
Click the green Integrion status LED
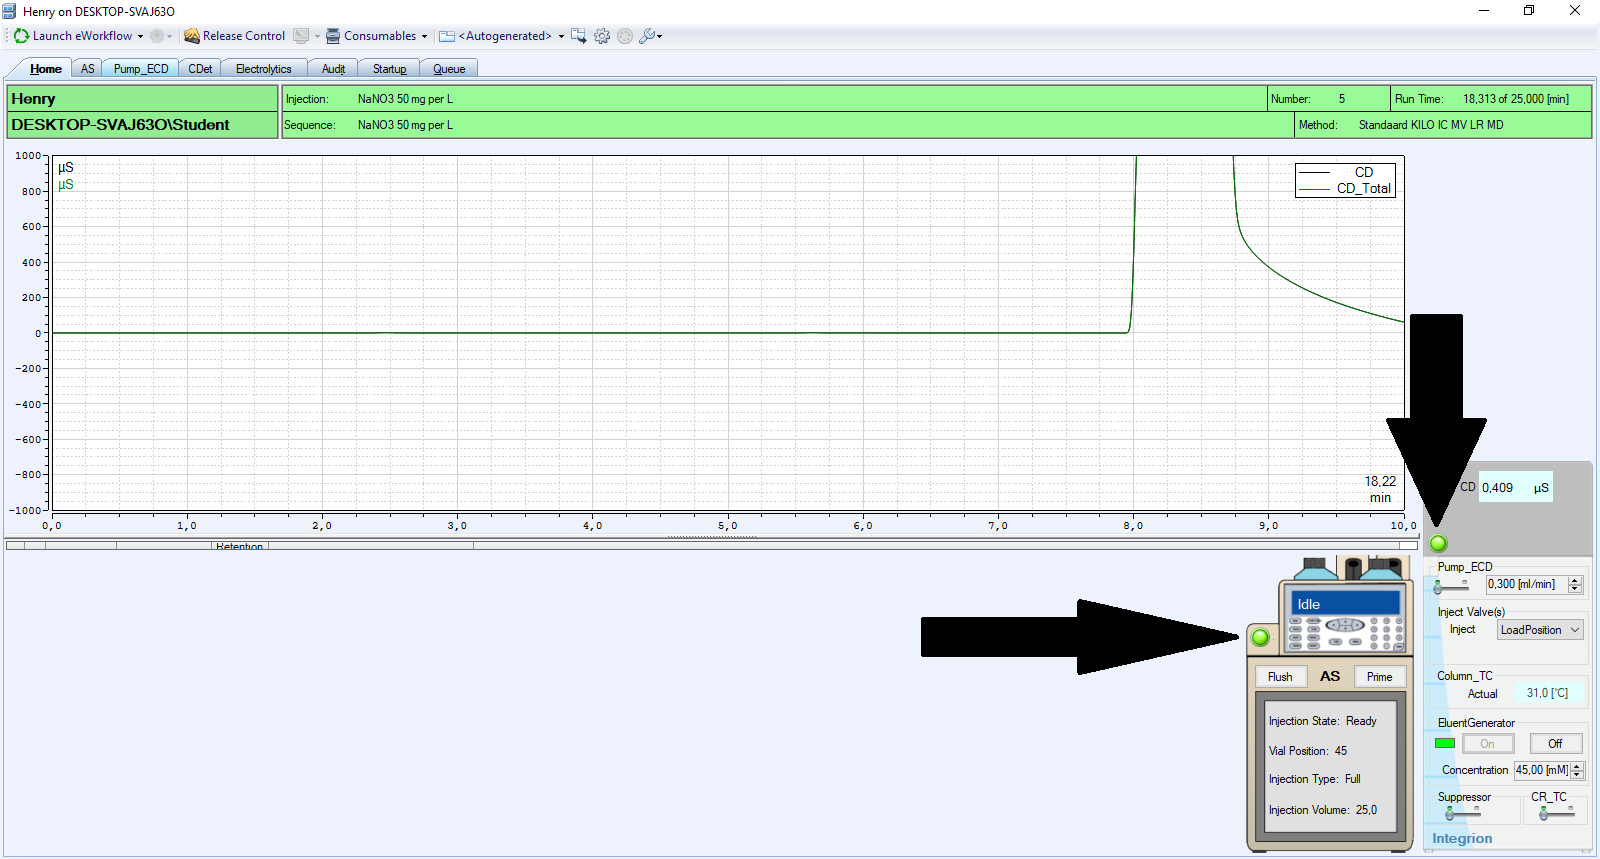point(1439,544)
